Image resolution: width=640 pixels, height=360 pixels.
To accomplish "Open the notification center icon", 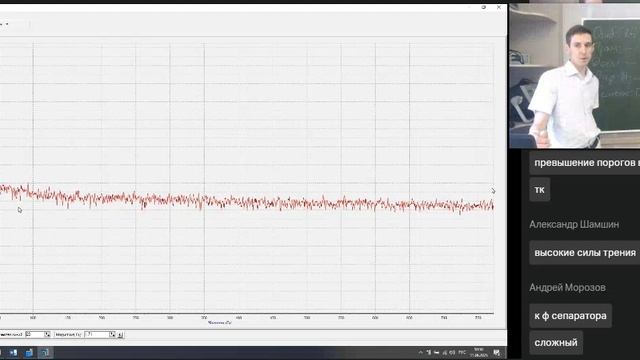I will pos(497,353).
